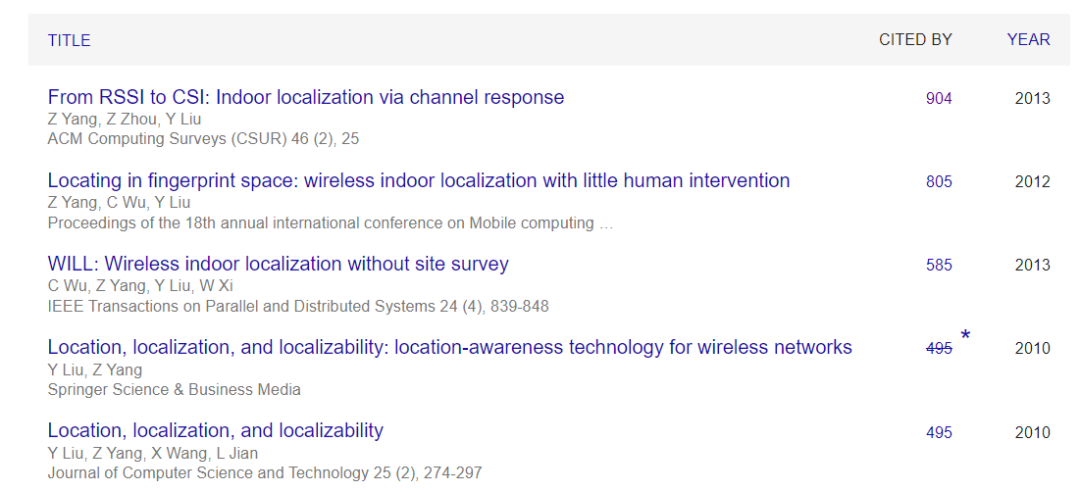
Task: Click the 585 cited-by number
Action: tap(939, 265)
